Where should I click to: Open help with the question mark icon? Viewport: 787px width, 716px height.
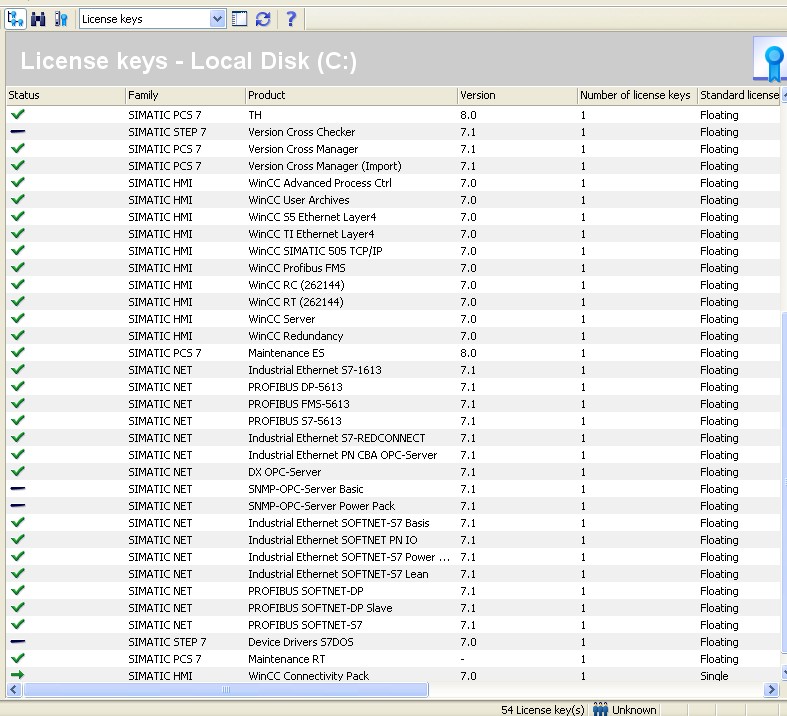coord(291,19)
